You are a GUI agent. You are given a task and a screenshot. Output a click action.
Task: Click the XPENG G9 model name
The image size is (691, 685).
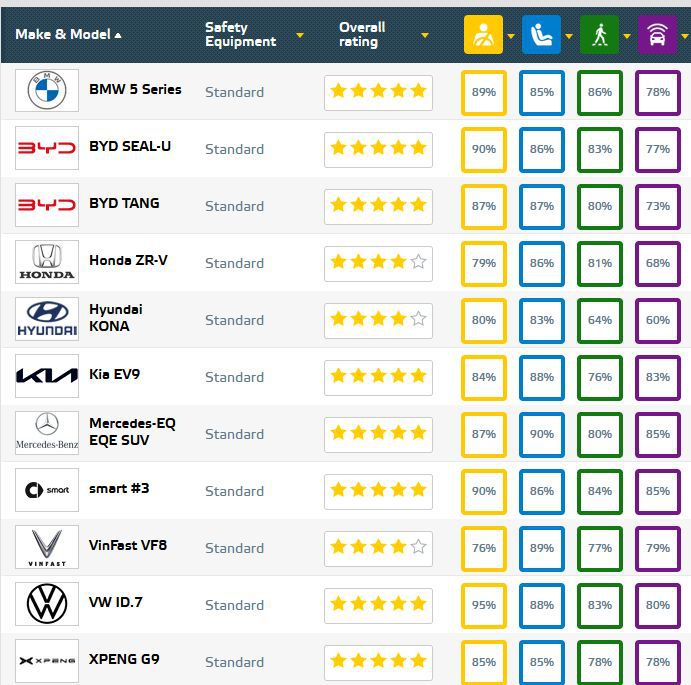click(124, 659)
